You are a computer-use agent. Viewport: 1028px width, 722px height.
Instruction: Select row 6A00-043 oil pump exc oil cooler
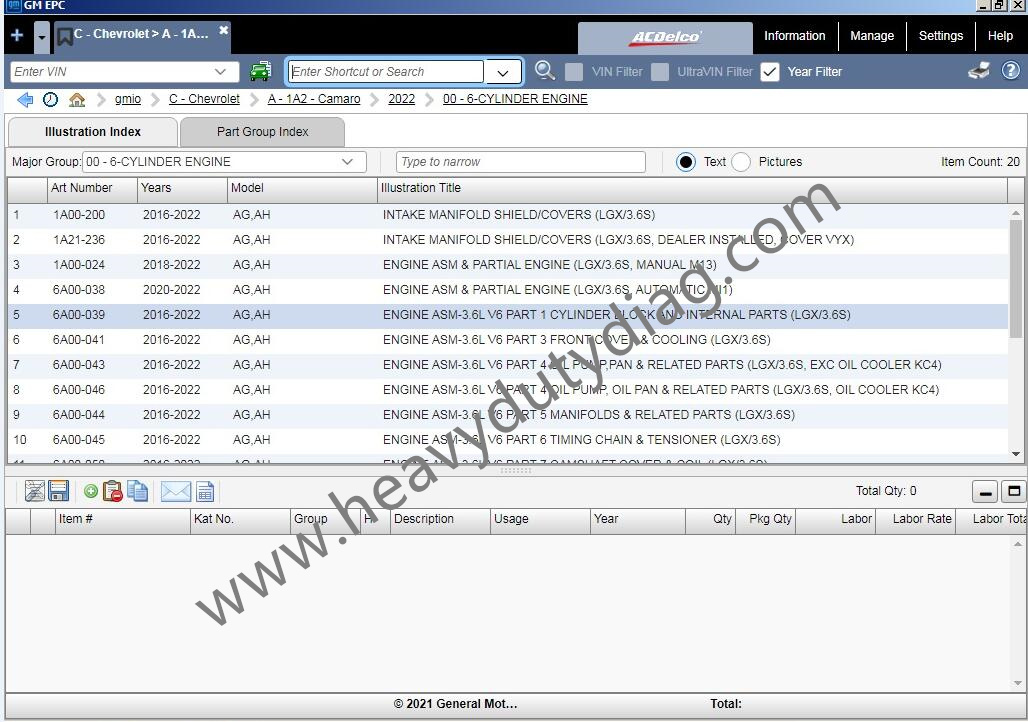pyautogui.click(x=508, y=365)
